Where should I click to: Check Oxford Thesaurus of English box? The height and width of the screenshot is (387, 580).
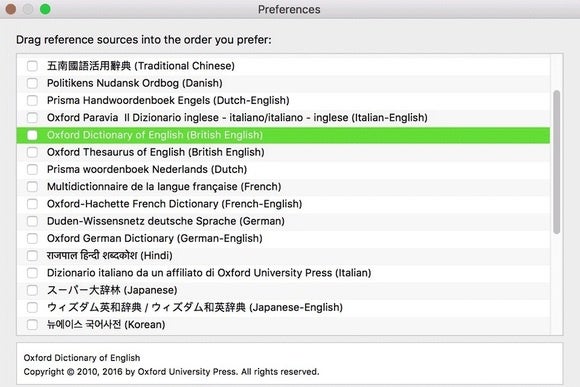click(x=32, y=152)
